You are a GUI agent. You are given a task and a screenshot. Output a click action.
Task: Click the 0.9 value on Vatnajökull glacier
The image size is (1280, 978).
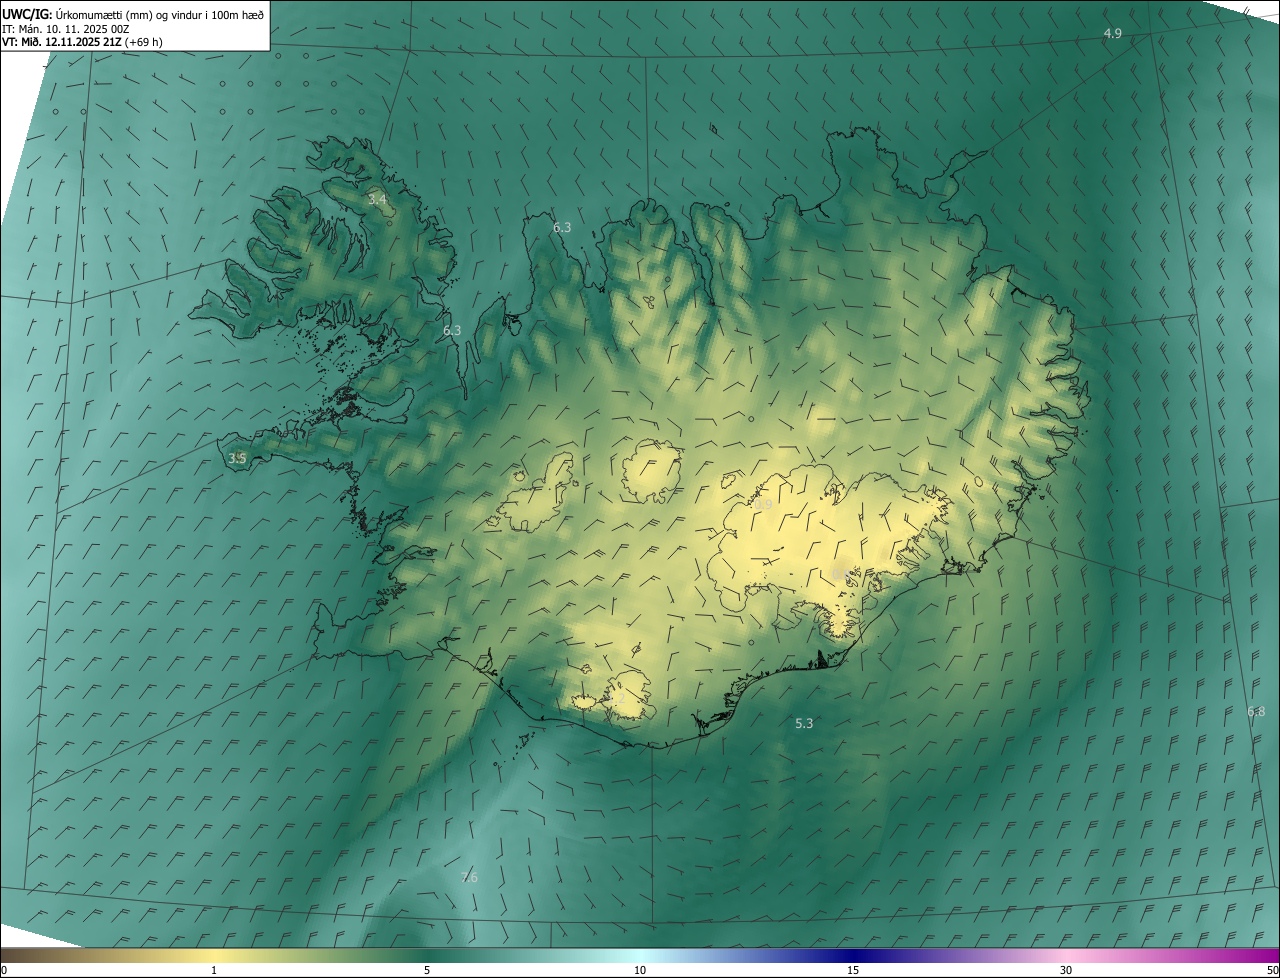click(764, 506)
